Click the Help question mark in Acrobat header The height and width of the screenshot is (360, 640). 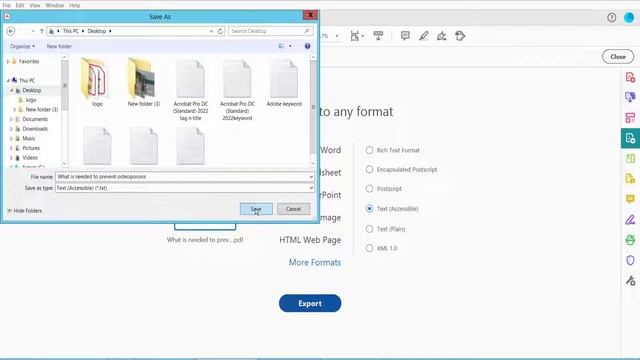click(x=611, y=18)
